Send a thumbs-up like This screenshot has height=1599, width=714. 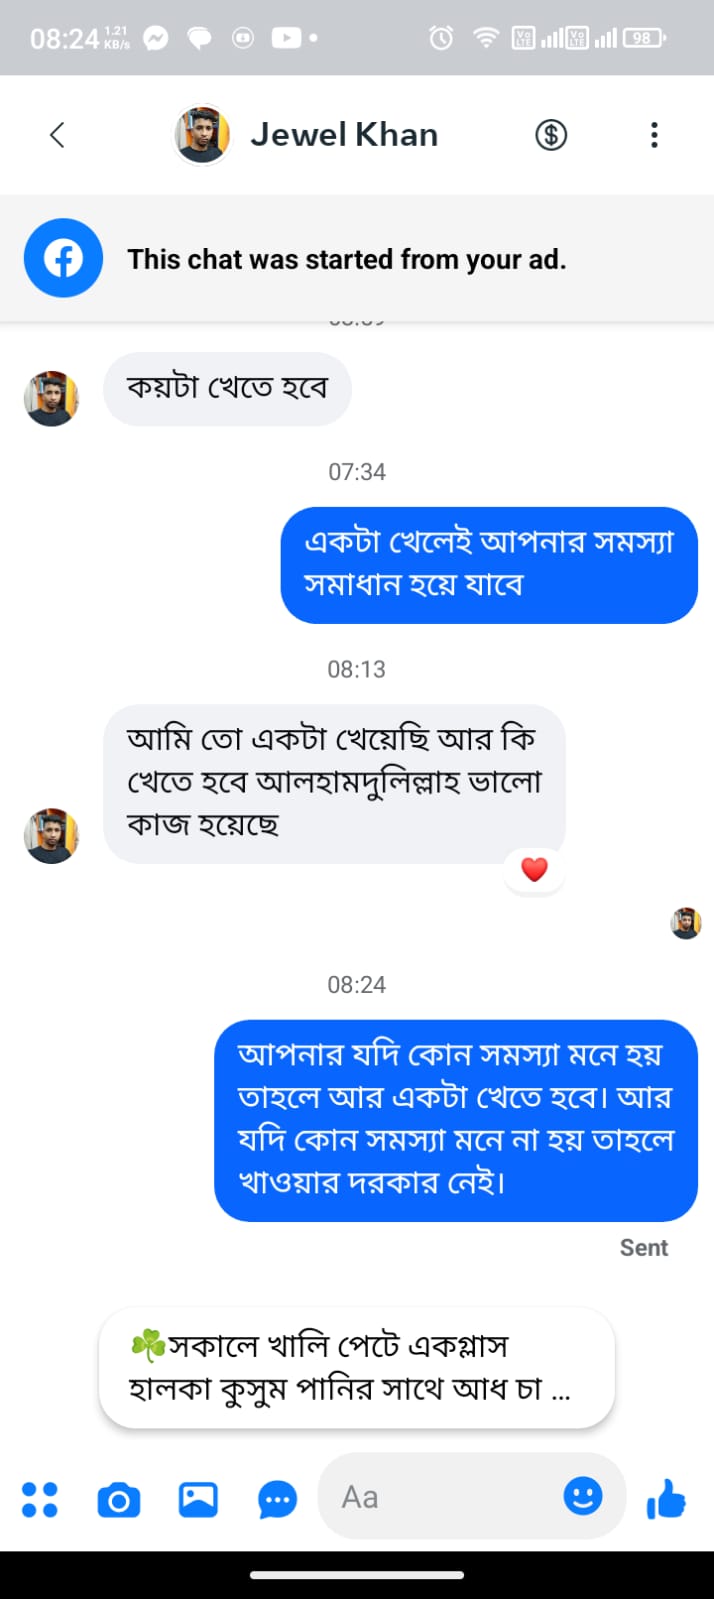666,1499
